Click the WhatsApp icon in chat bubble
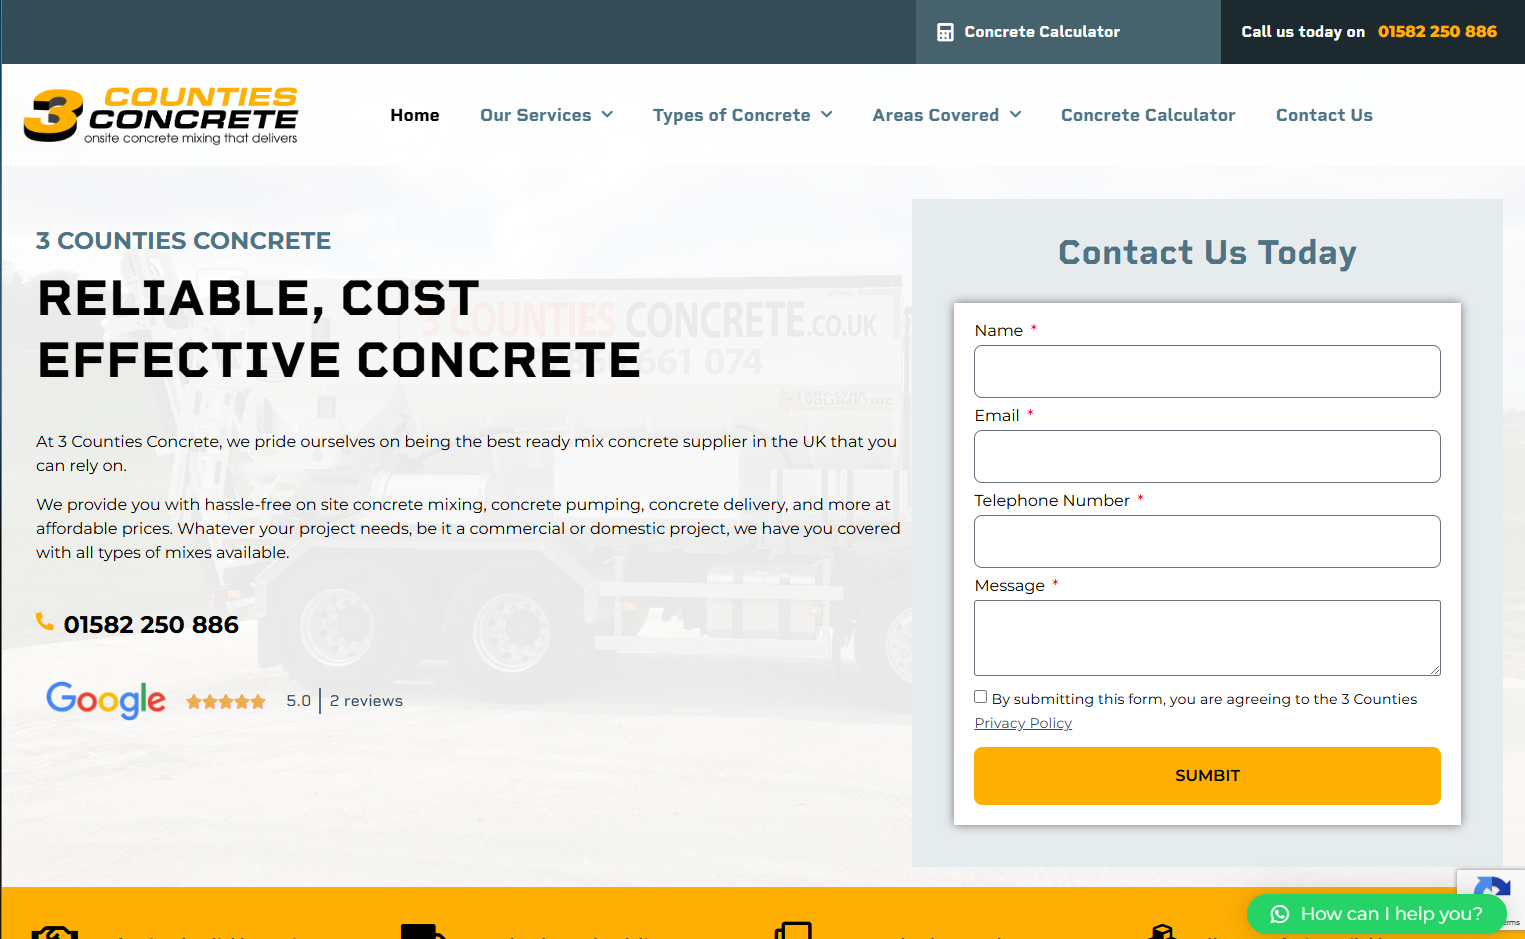The width and height of the screenshot is (1525, 939). 1279,914
